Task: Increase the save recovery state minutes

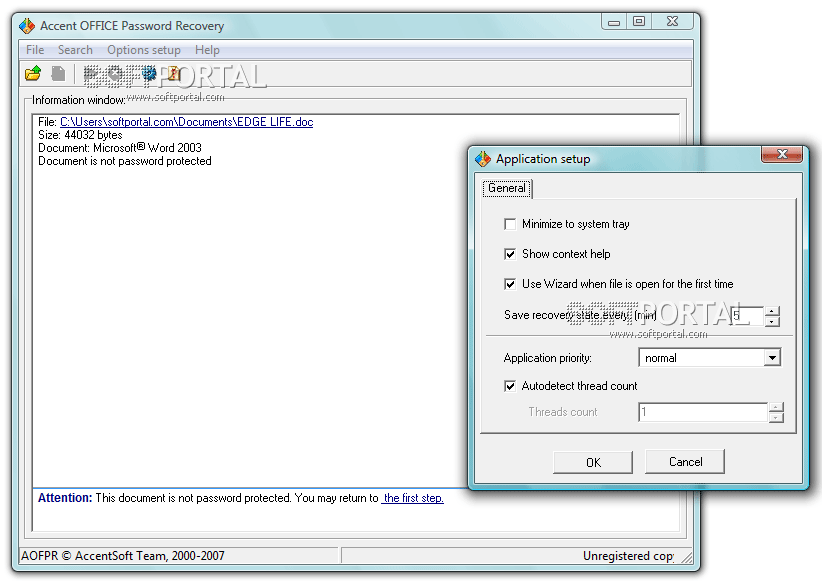Action: pyautogui.click(x=772, y=311)
